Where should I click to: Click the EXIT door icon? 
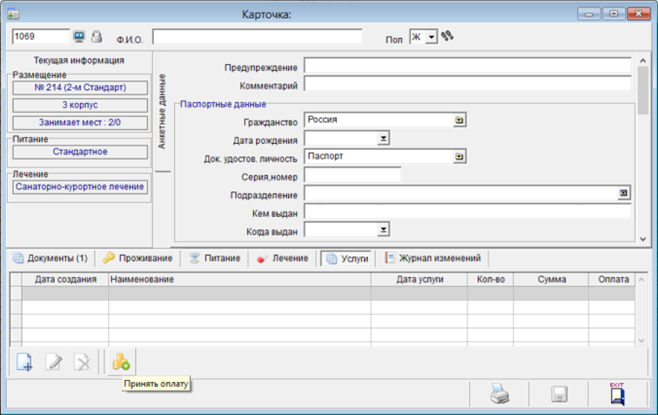617,392
